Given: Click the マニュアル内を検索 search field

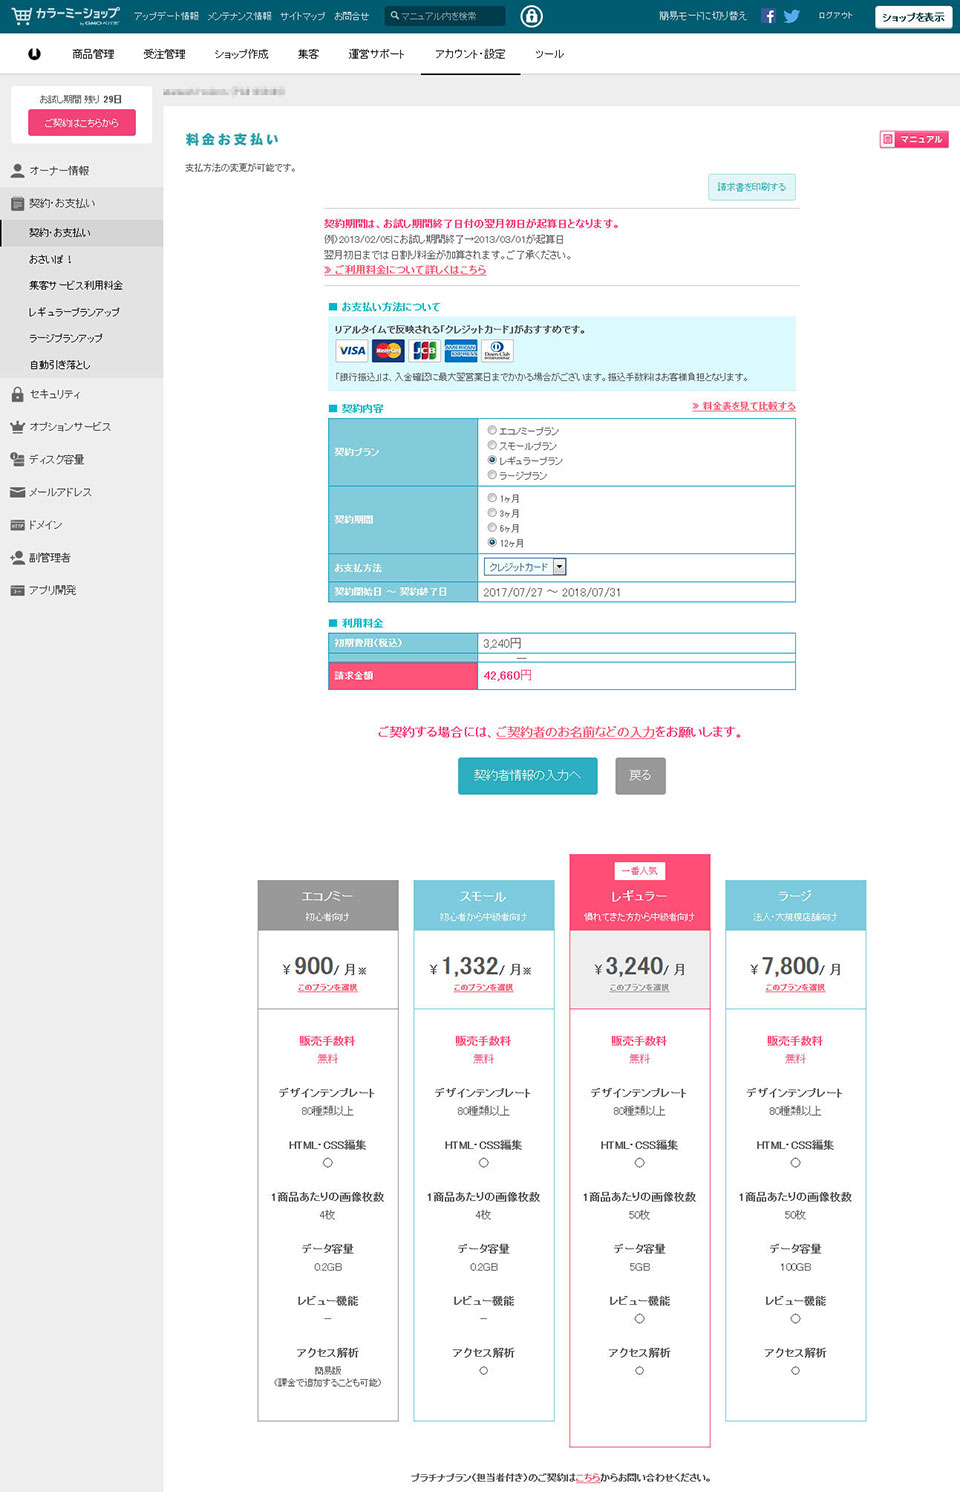Looking at the screenshot, I should 447,16.
